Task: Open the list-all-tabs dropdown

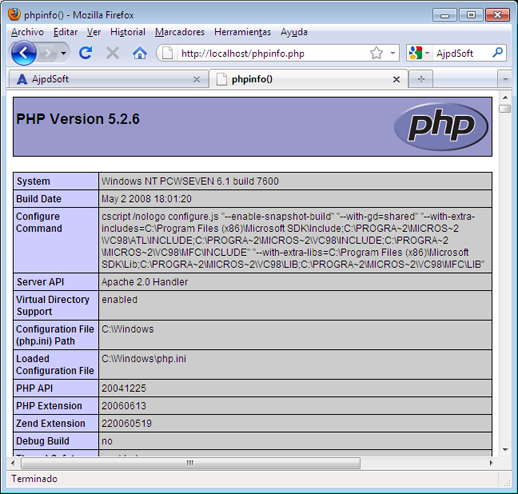Action: pos(505,79)
